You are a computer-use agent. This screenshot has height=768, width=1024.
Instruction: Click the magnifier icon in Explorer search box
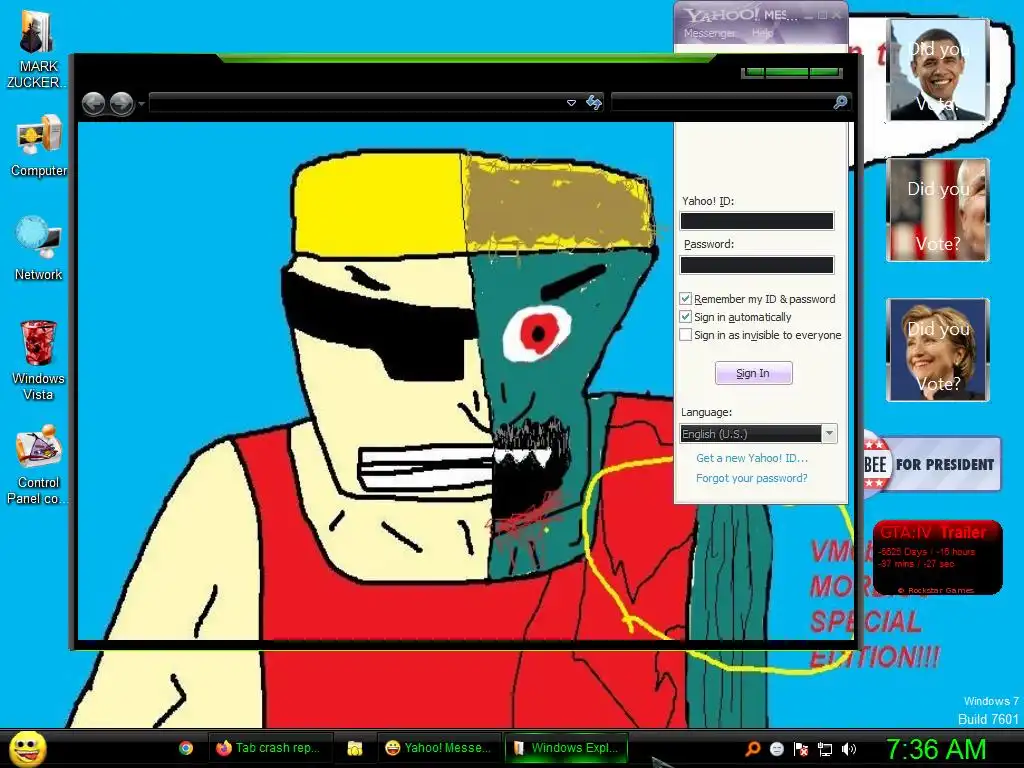tap(840, 103)
